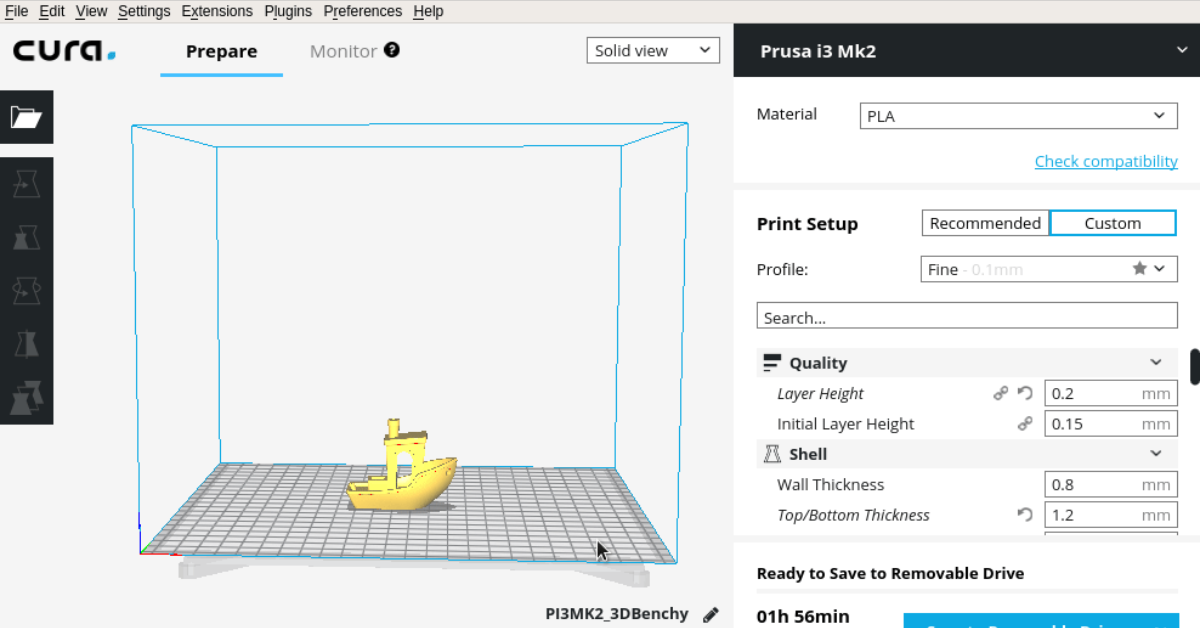Unlink Initial Layer Height via the chain icon
The image size is (1200, 628).
click(1025, 423)
